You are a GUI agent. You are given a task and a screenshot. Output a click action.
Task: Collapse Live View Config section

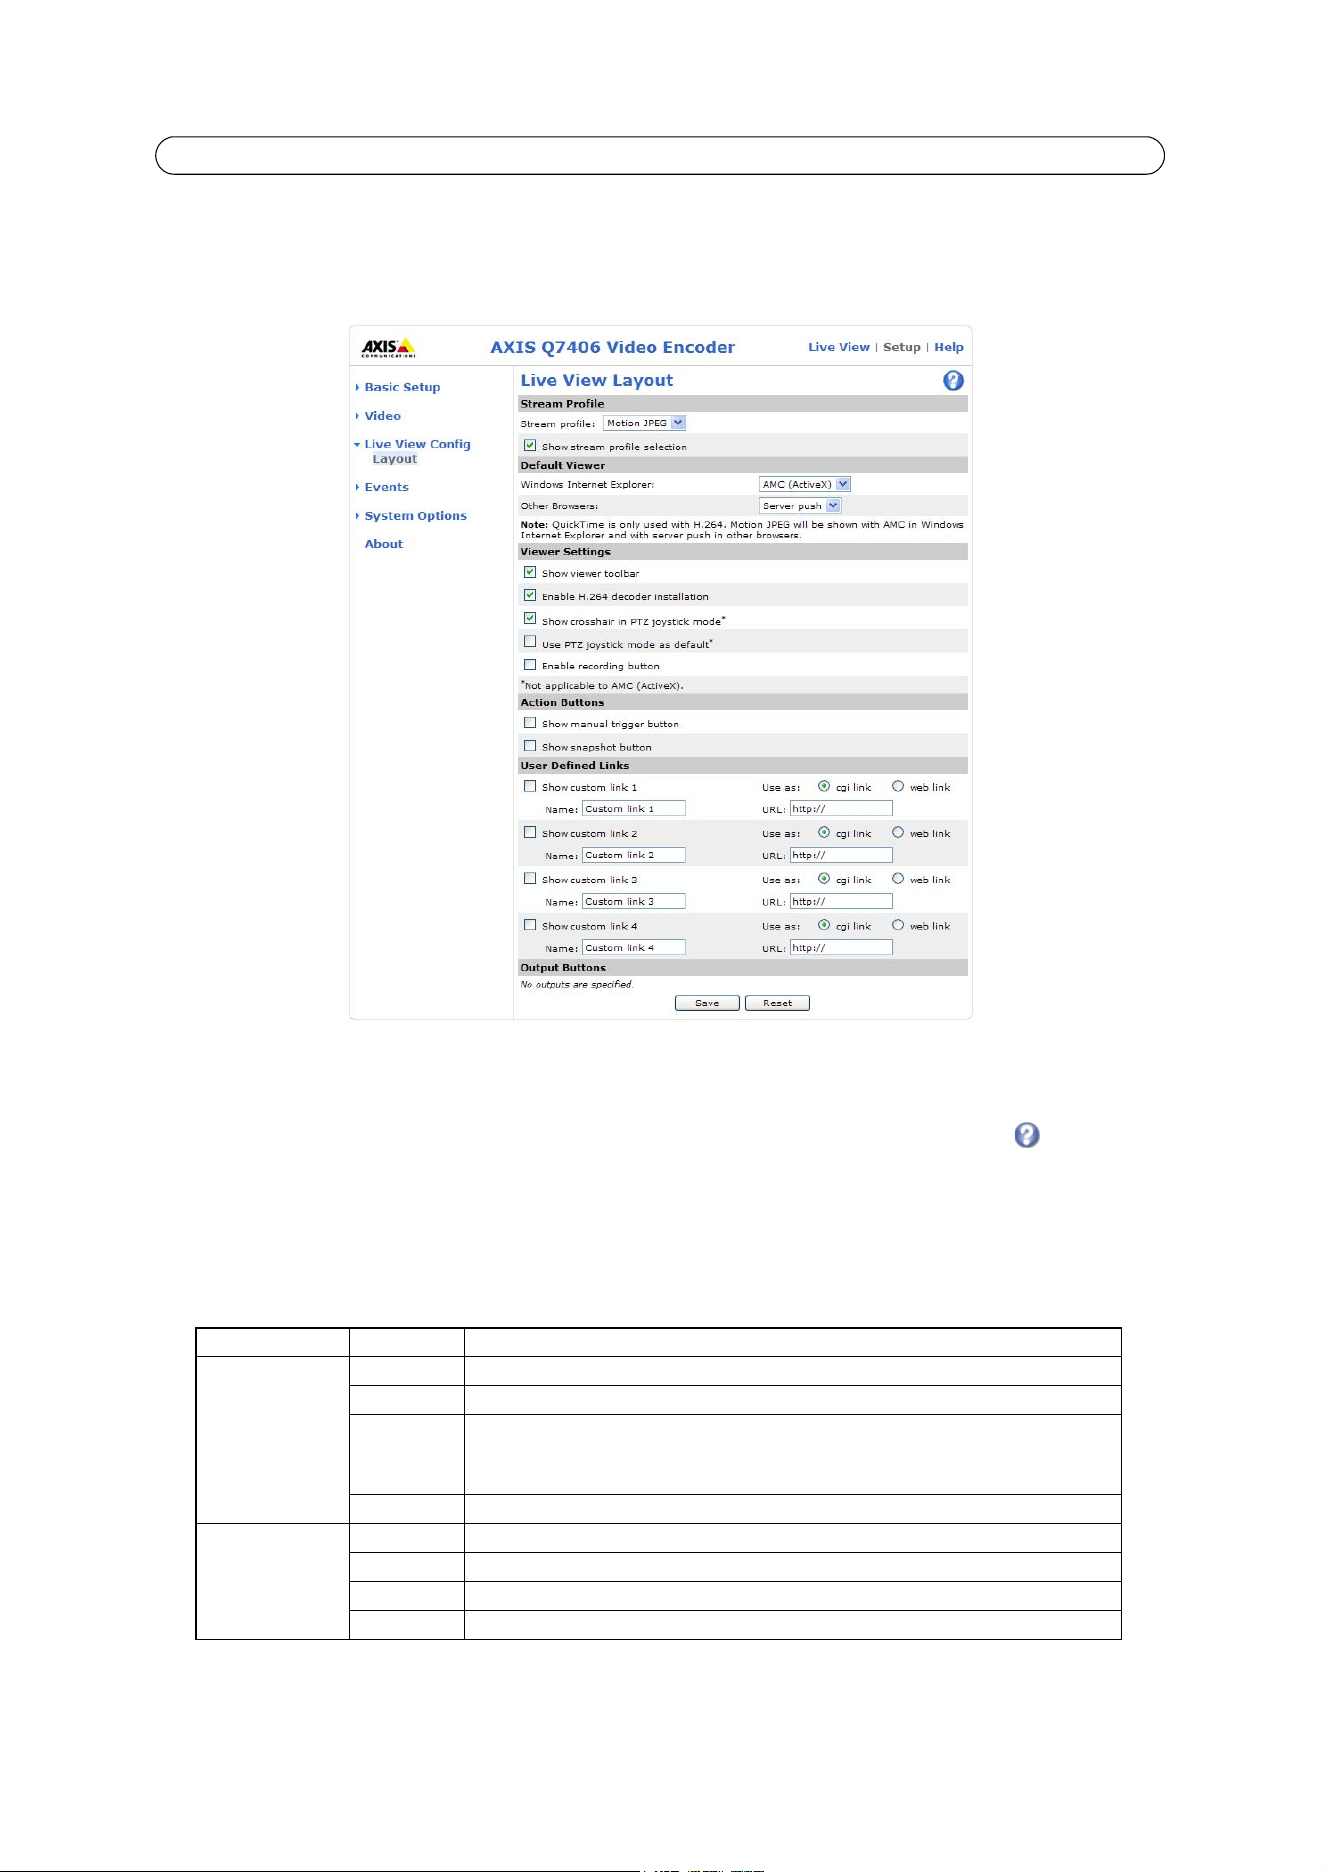pyautogui.click(x=416, y=444)
